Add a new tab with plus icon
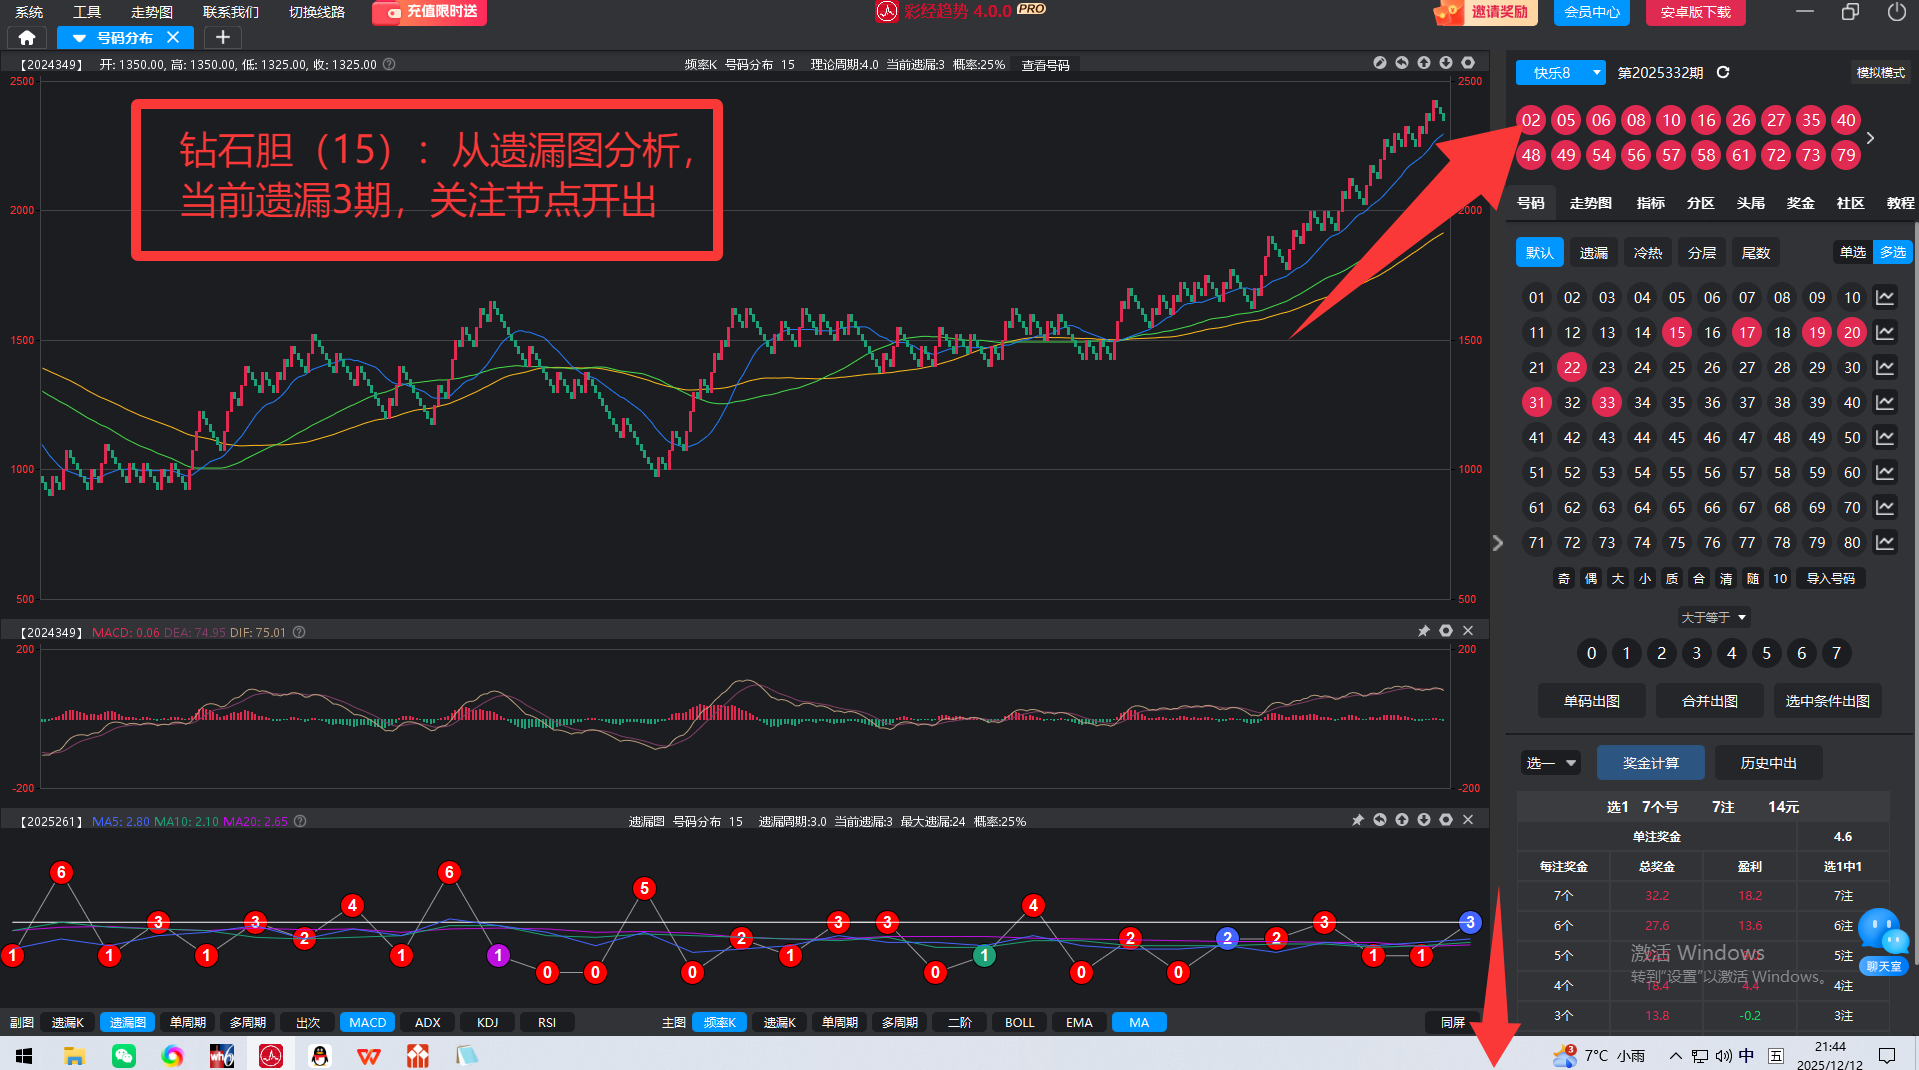This screenshot has height=1070, width=1919. pos(223,38)
